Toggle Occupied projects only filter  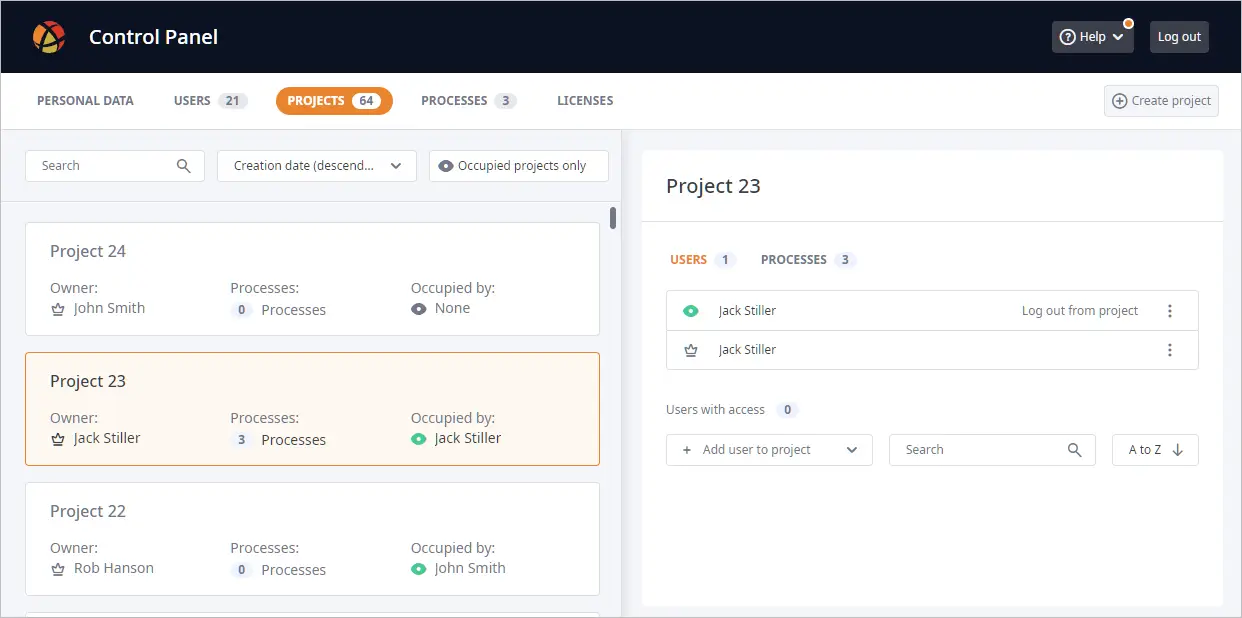tap(518, 166)
